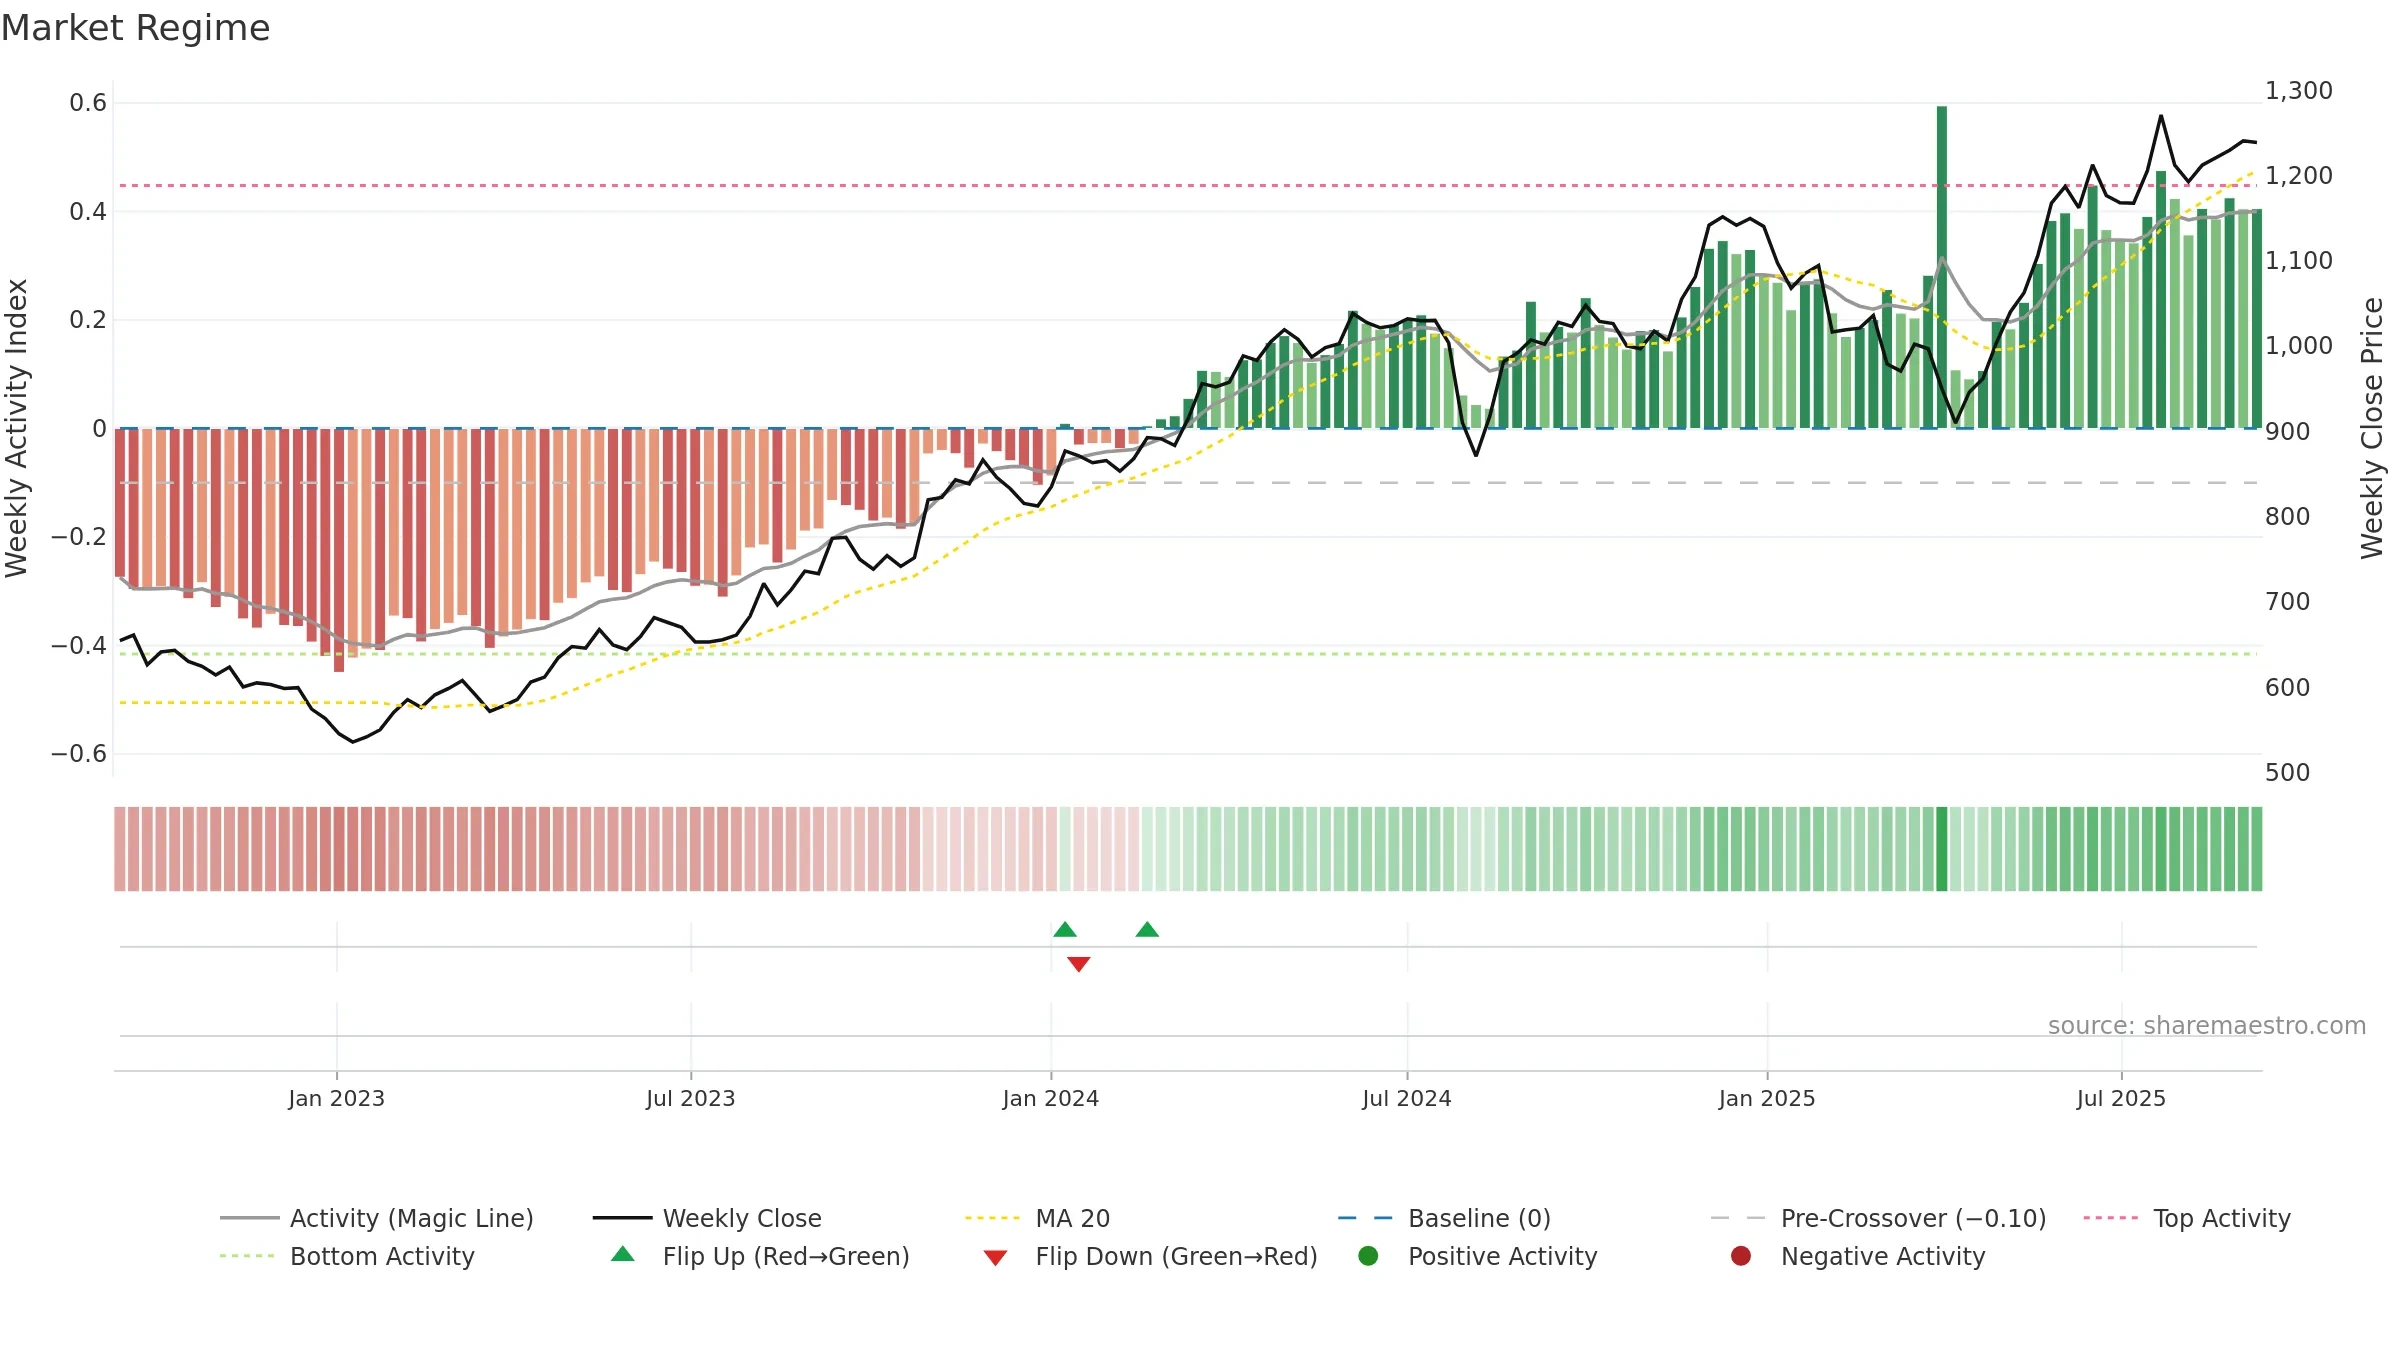Click the Jan 2023 x-axis label
The width and height of the screenshot is (2400, 1350).
(x=336, y=1098)
